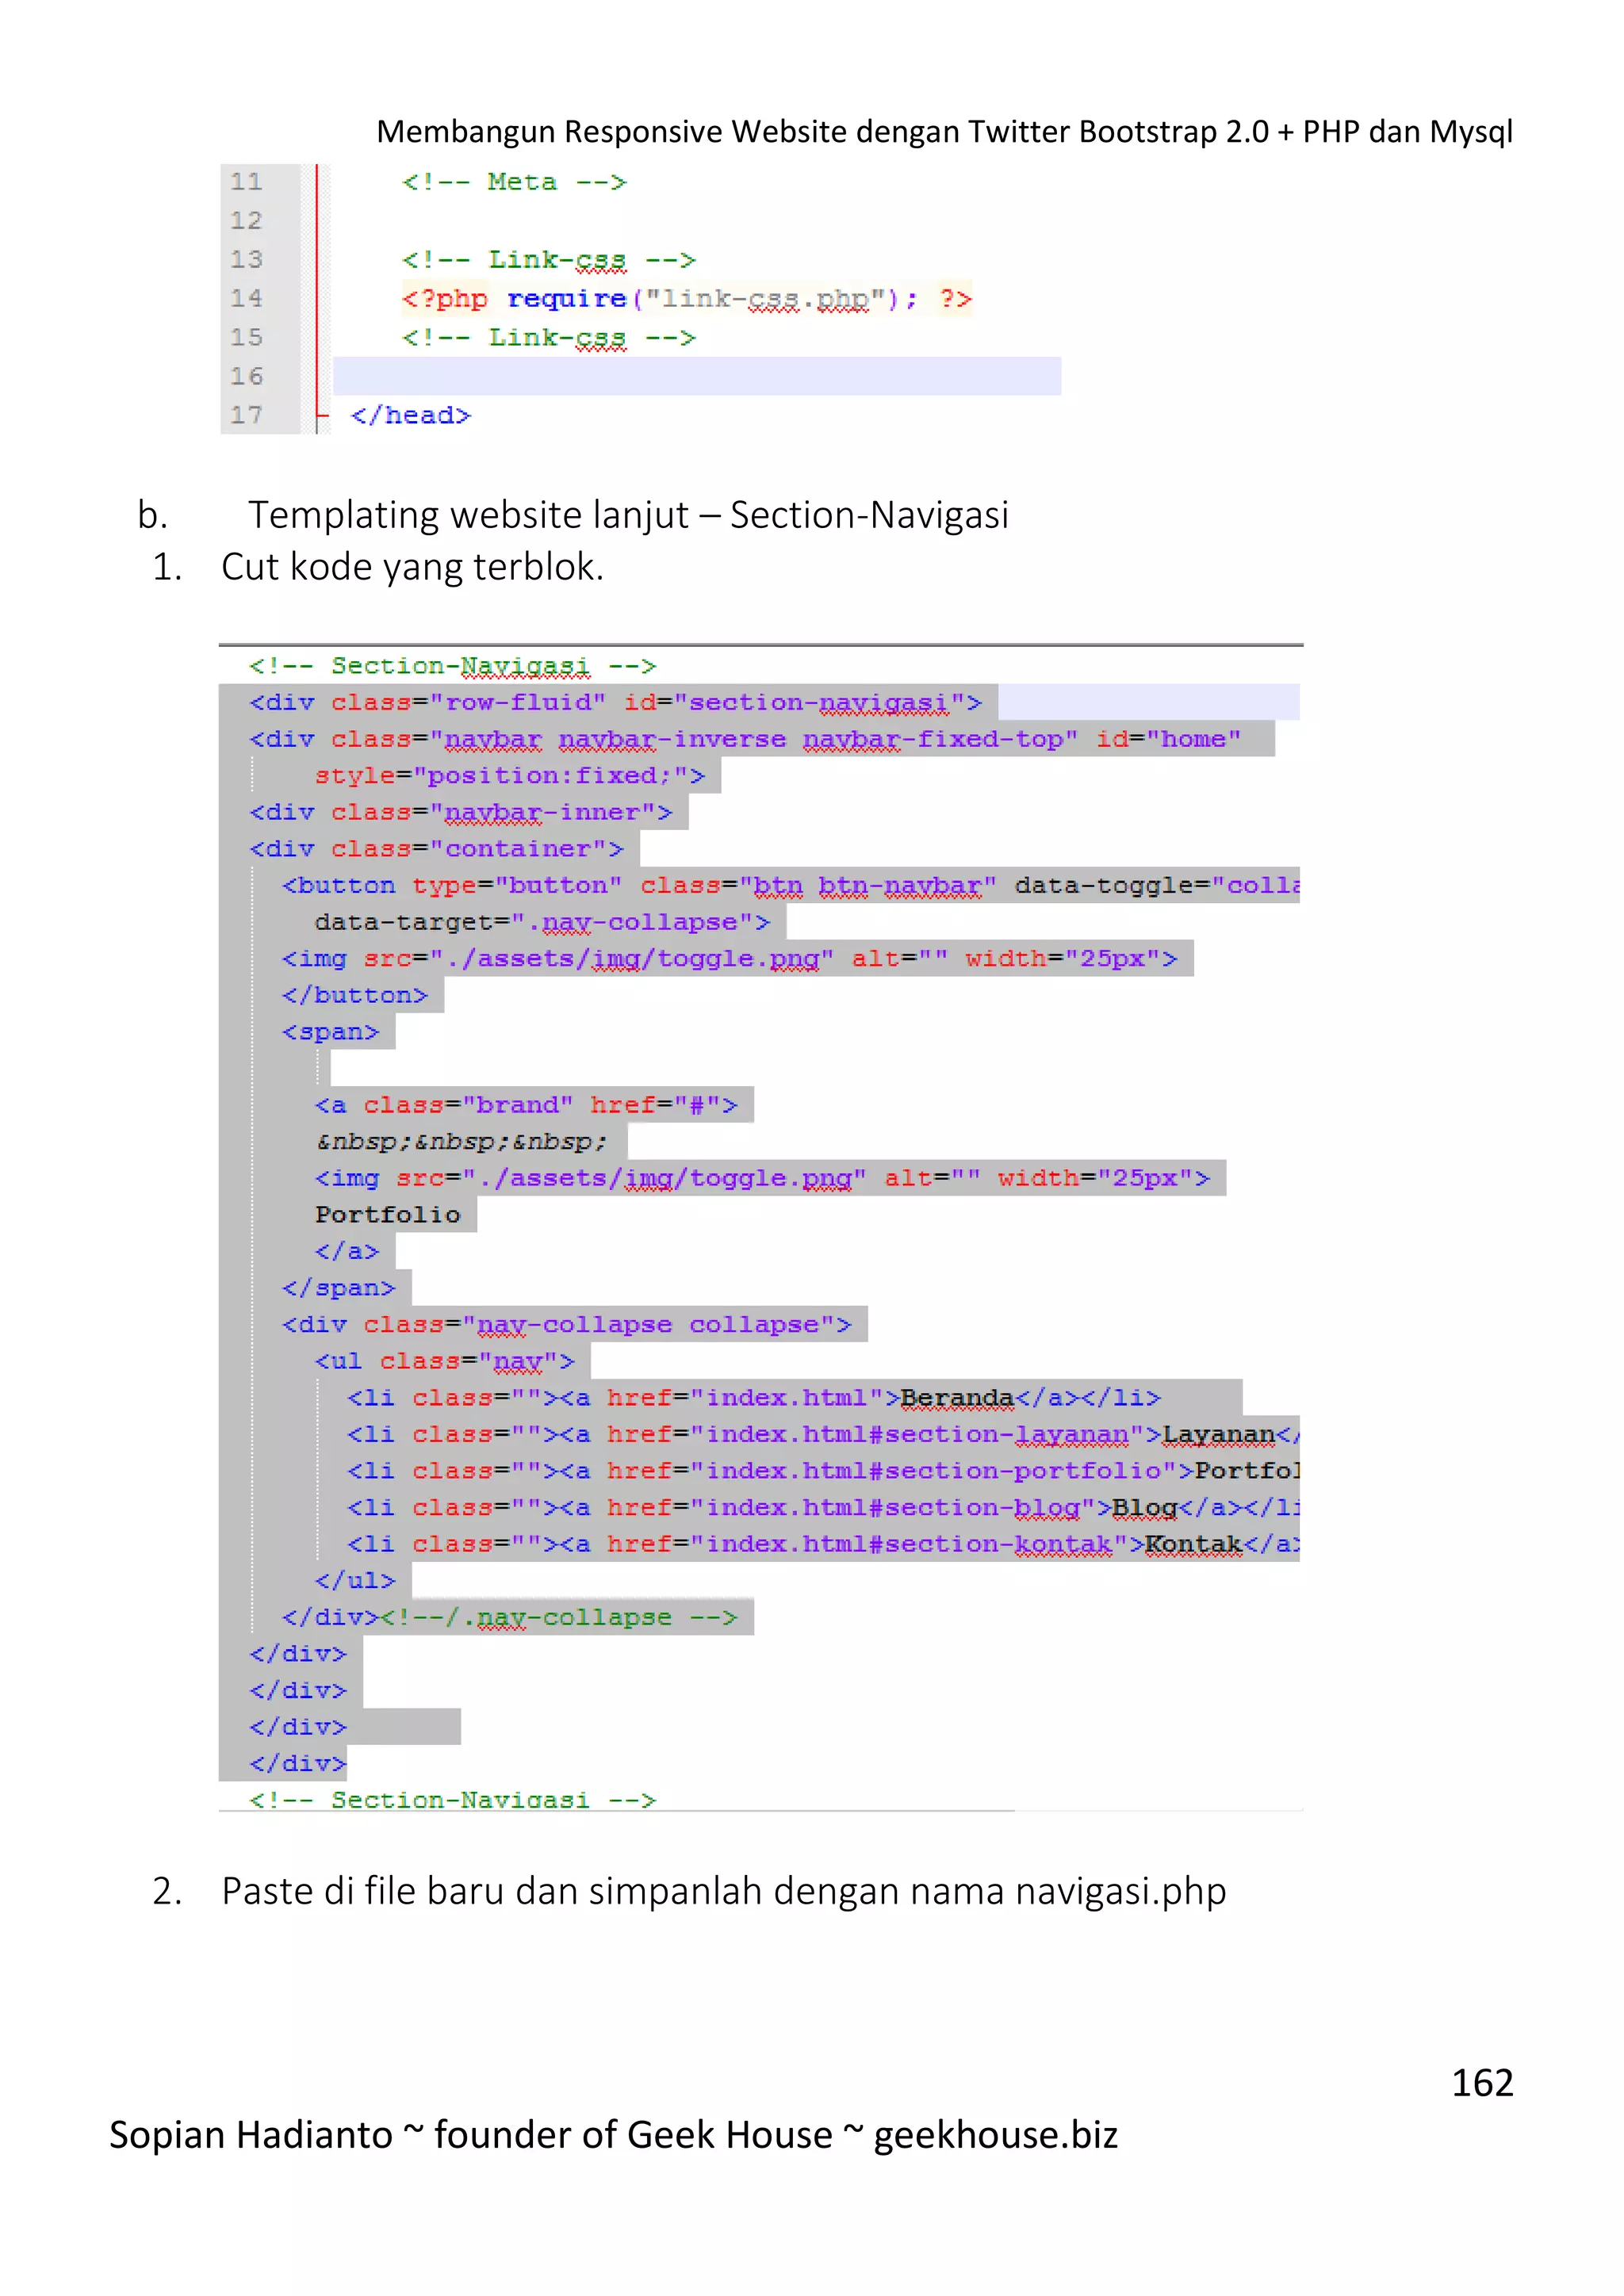The image size is (1624, 2296).
Task: Click the '</ul>' closing tag
Action: click(354, 1581)
